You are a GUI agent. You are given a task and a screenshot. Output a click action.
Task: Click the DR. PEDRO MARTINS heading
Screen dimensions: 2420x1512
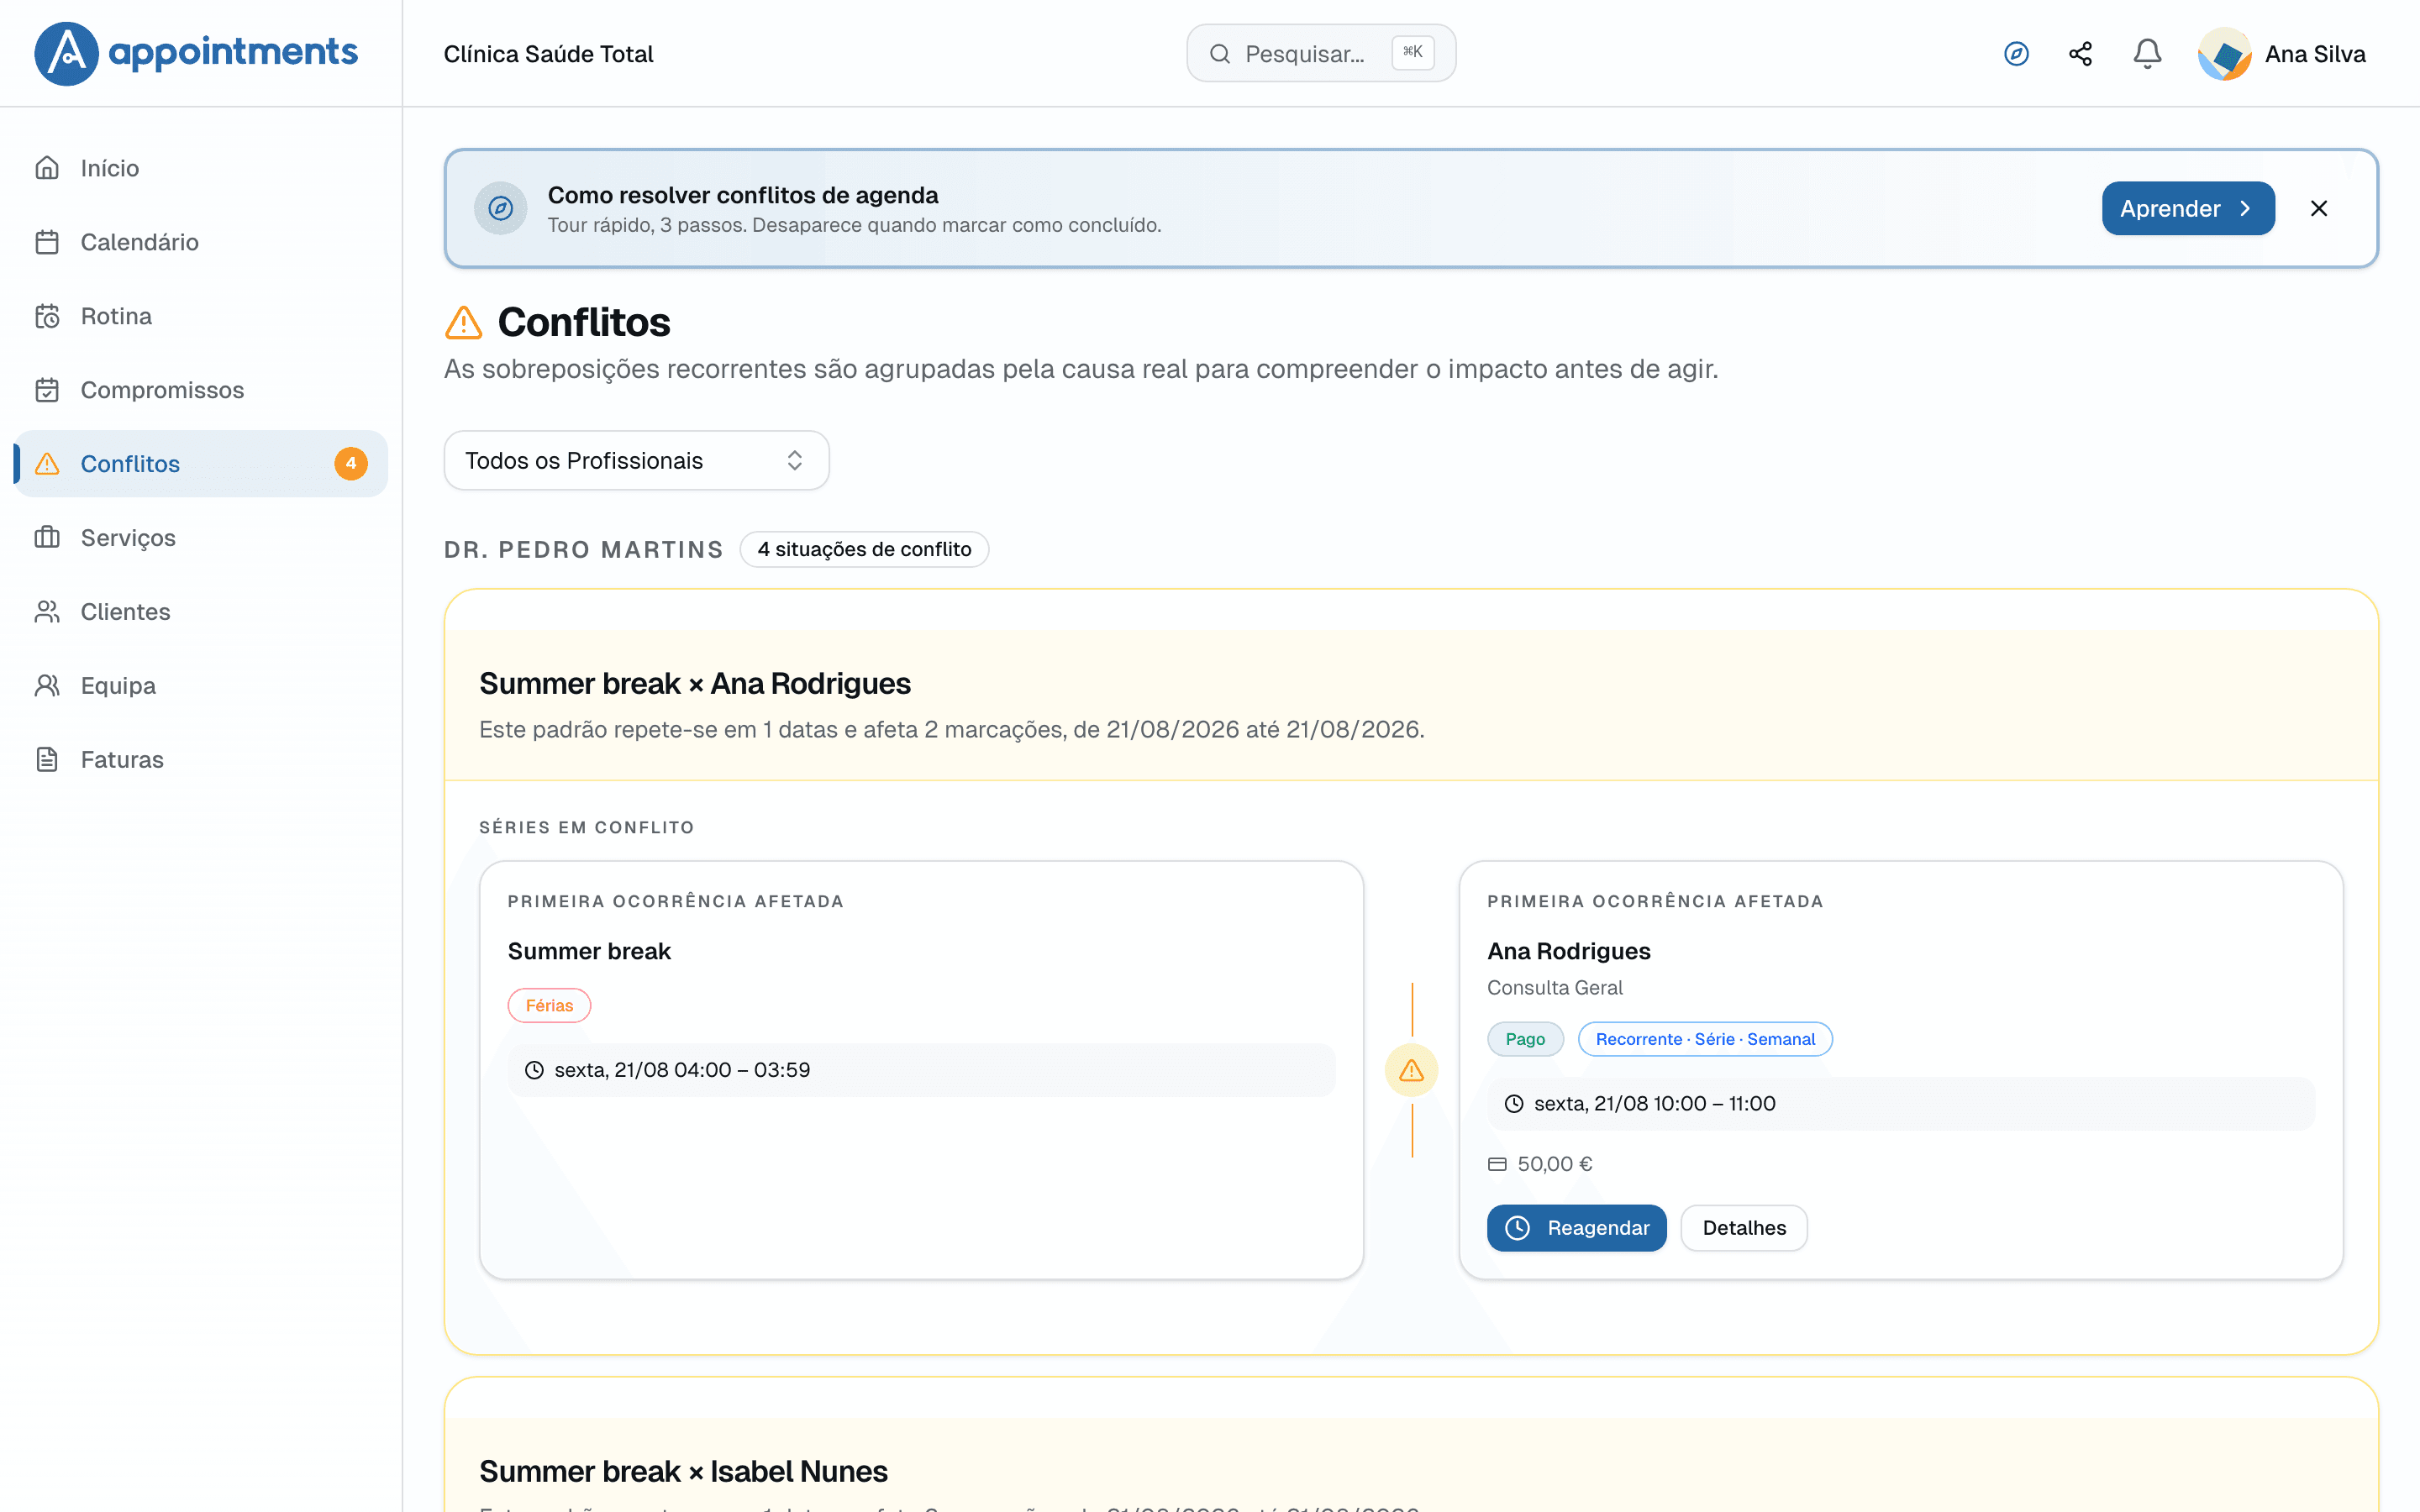click(x=584, y=550)
